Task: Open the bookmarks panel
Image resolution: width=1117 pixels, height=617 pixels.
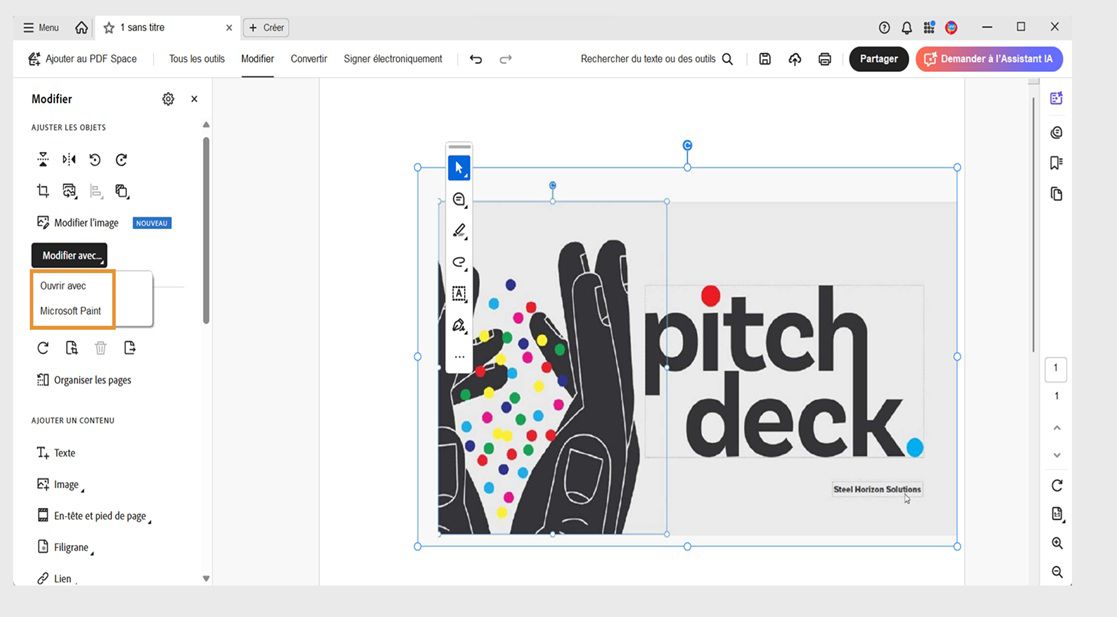Action: point(1056,161)
